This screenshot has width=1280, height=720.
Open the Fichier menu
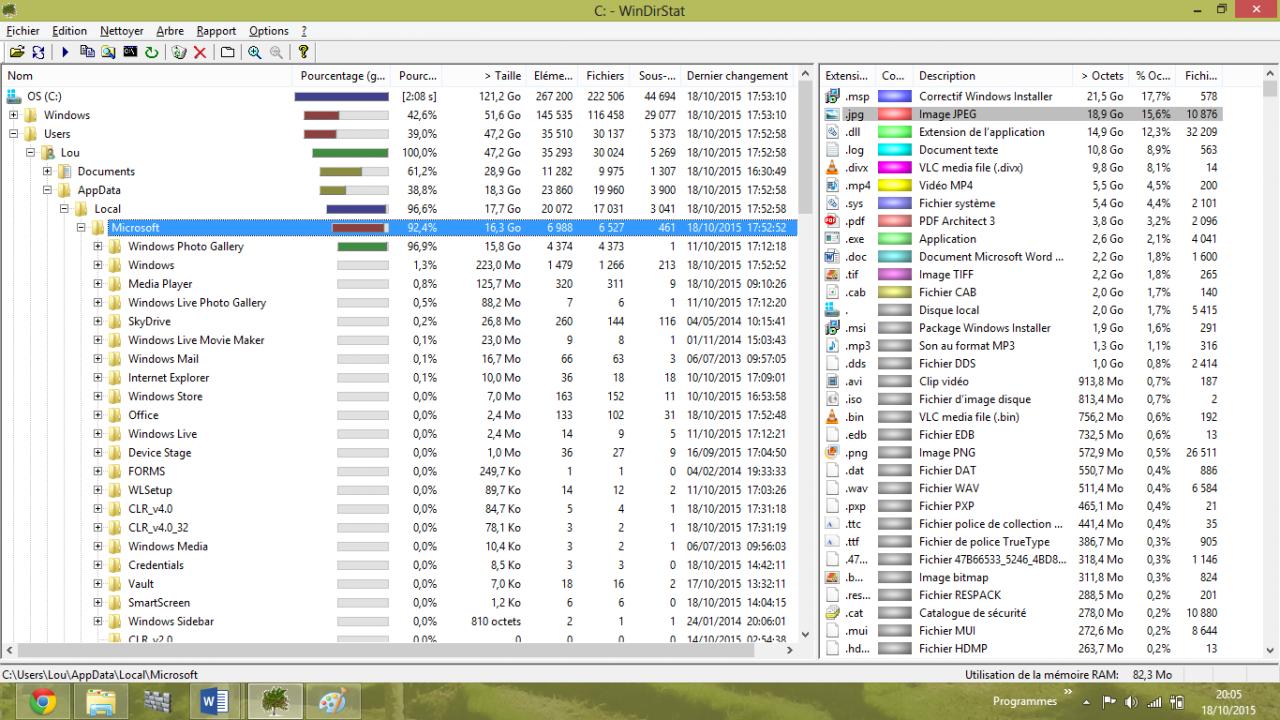[x=23, y=31]
